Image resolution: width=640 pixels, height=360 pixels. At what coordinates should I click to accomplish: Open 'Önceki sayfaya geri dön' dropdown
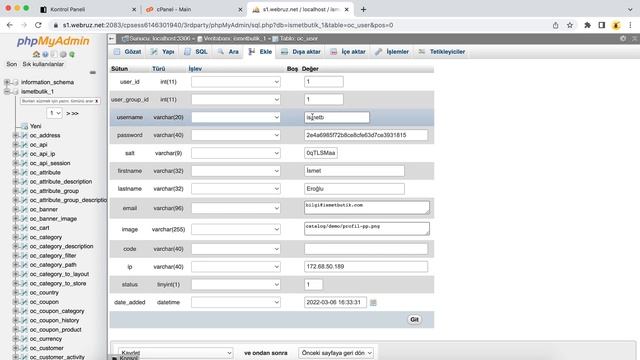(x=336, y=353)
